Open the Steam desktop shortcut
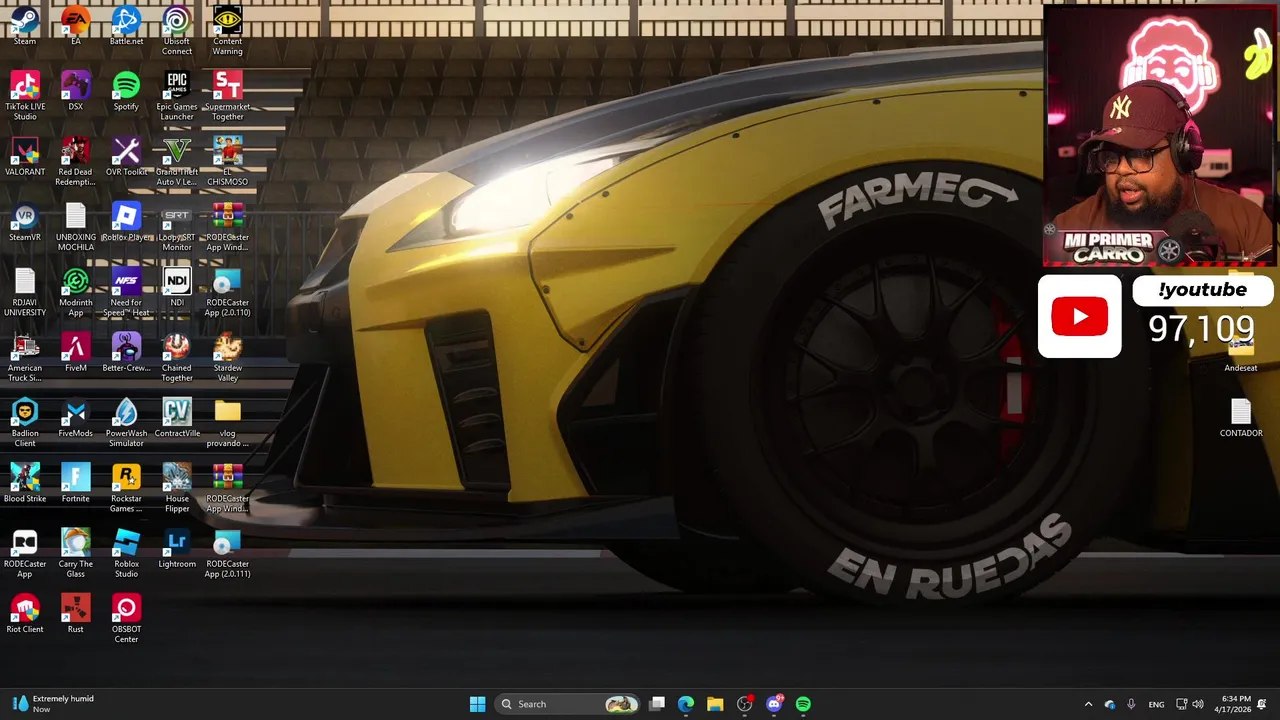1280x720 pixels. [x=25, y=26]
